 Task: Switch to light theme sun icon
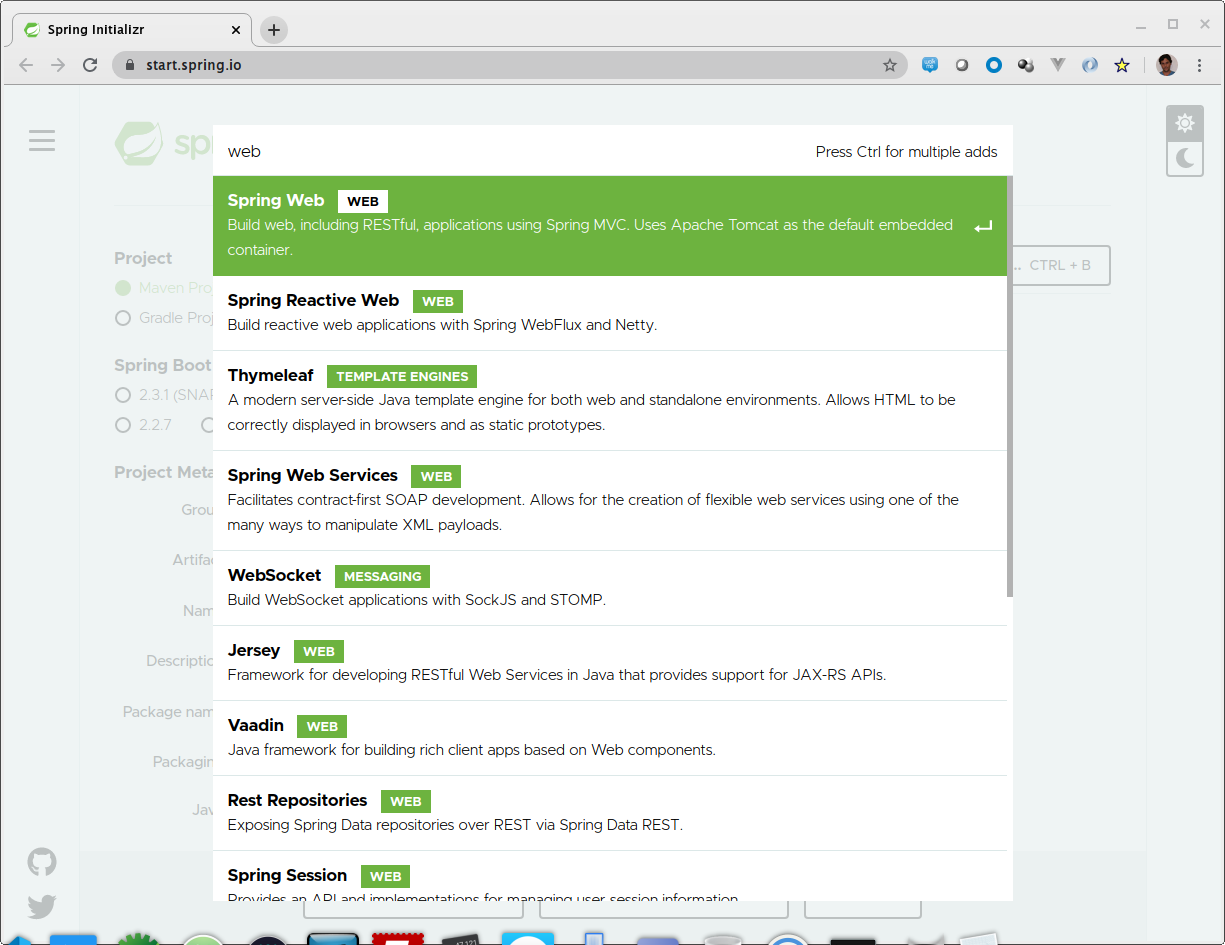click(1184, 123)
